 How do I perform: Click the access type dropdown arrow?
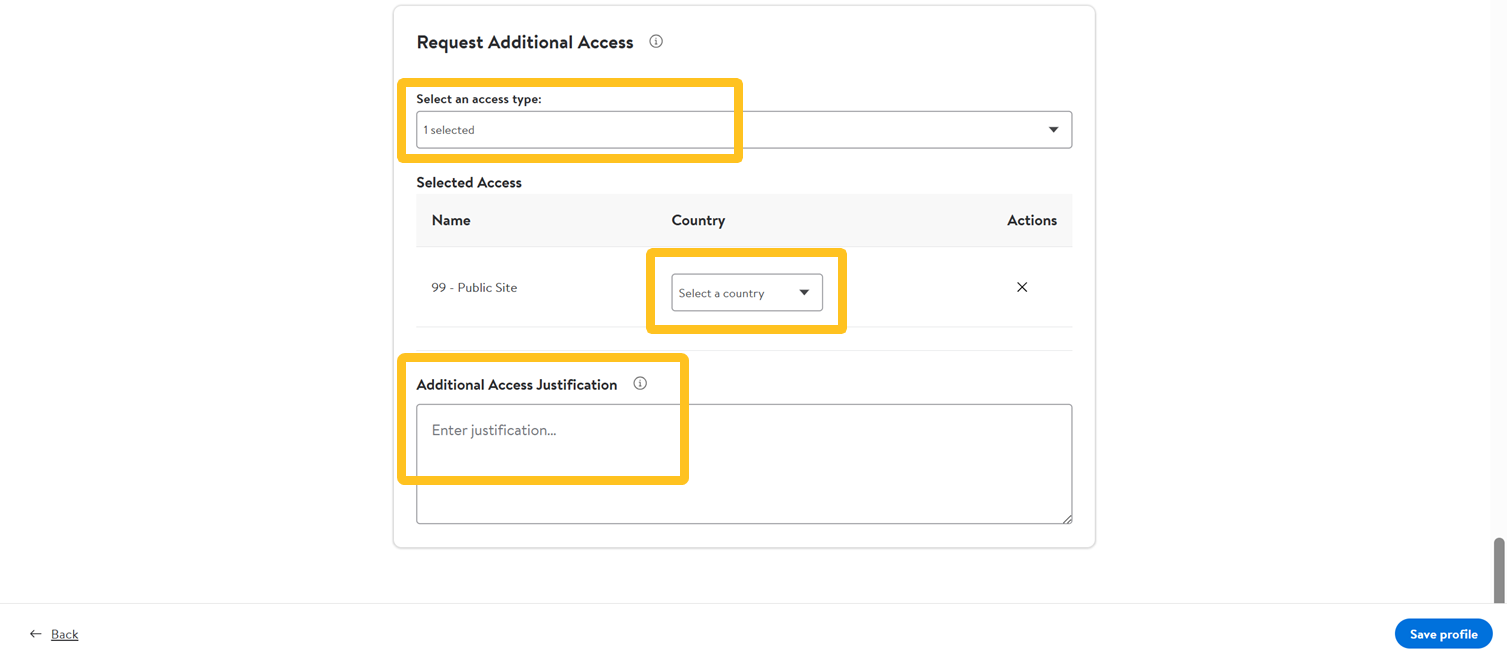1053,130
